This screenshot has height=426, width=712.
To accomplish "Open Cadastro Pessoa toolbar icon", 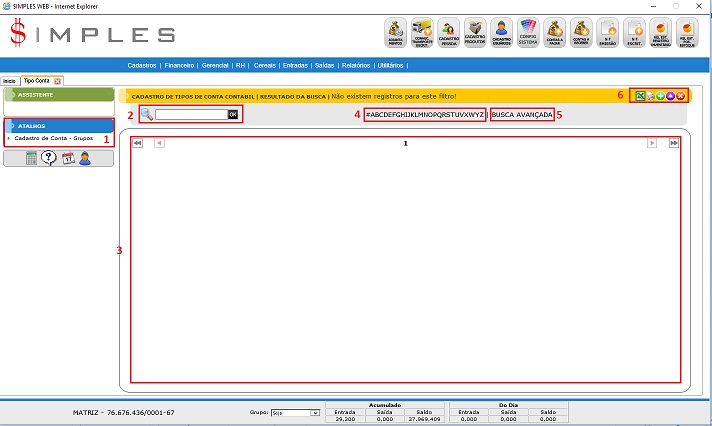I will point(448,33).
